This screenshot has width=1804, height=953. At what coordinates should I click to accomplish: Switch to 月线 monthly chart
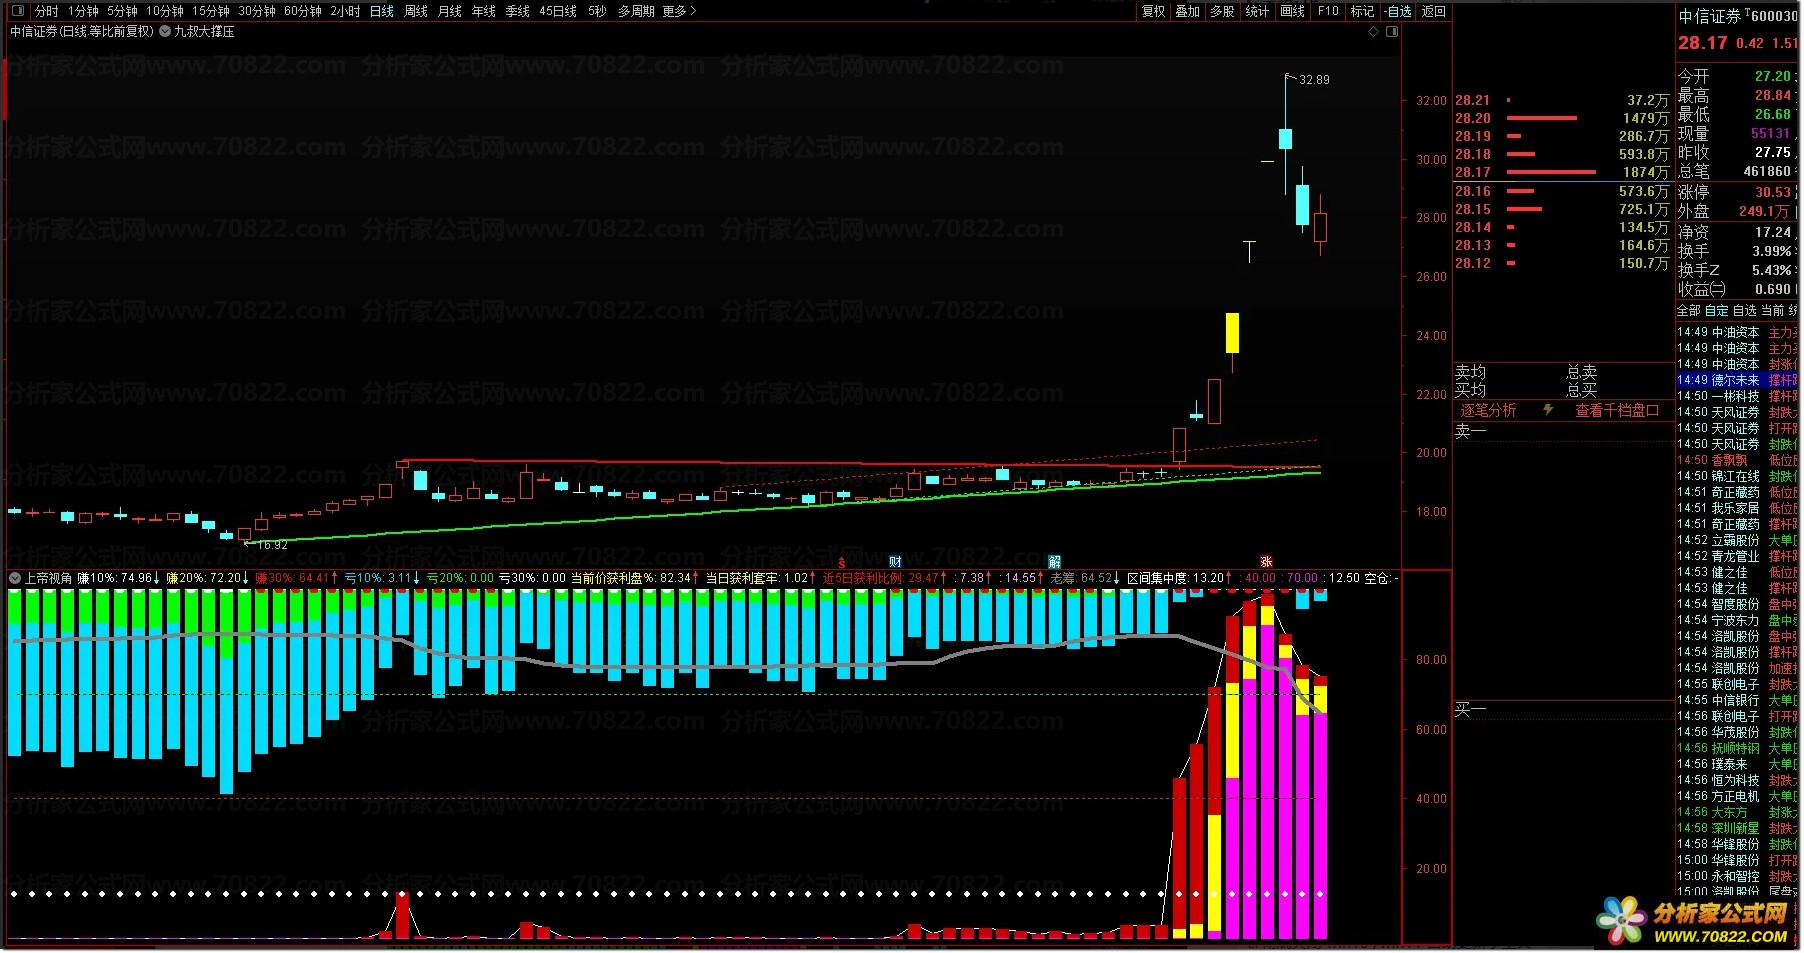click(450, 11)
